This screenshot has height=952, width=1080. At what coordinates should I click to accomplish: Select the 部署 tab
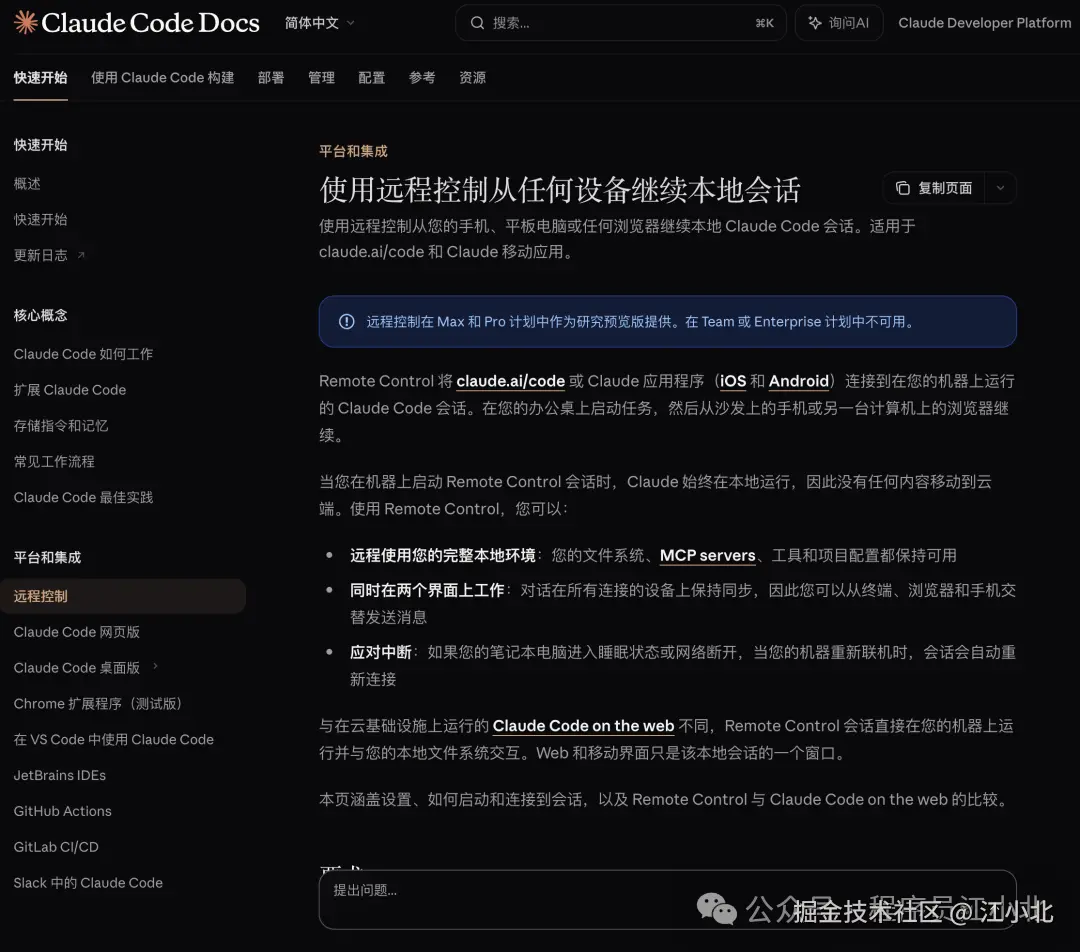pos(271,78)
